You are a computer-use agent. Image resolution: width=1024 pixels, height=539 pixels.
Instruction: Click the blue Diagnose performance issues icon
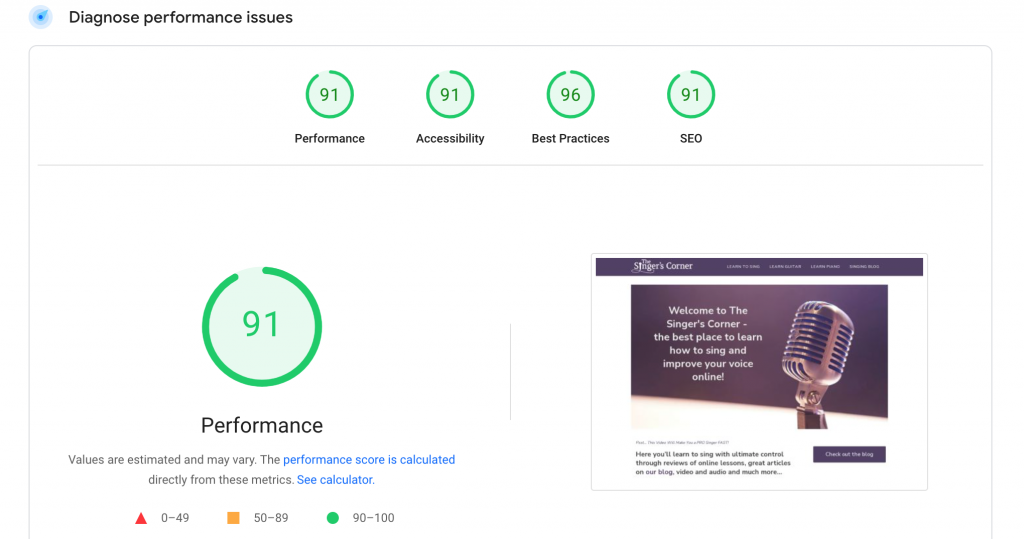pos(40,17)
